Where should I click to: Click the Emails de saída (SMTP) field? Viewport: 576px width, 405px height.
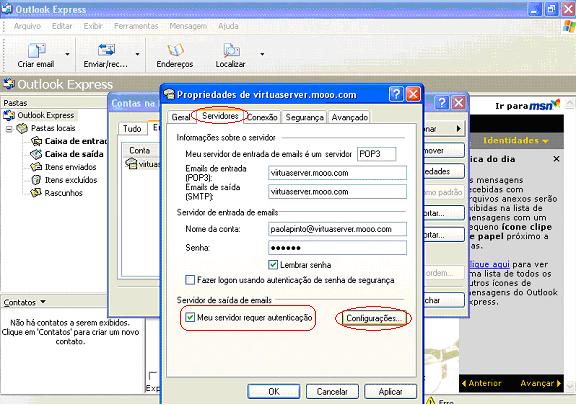[337, 191]
